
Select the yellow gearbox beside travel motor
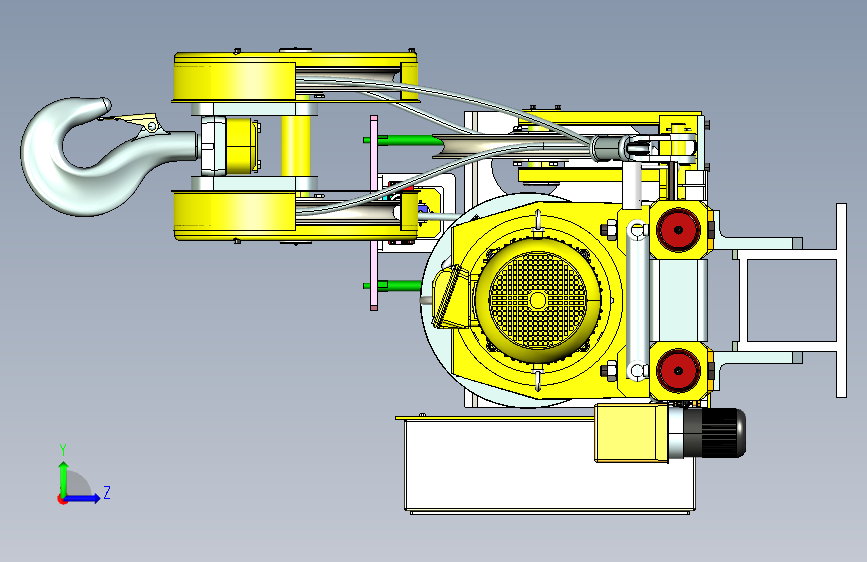tap(631, 433)
